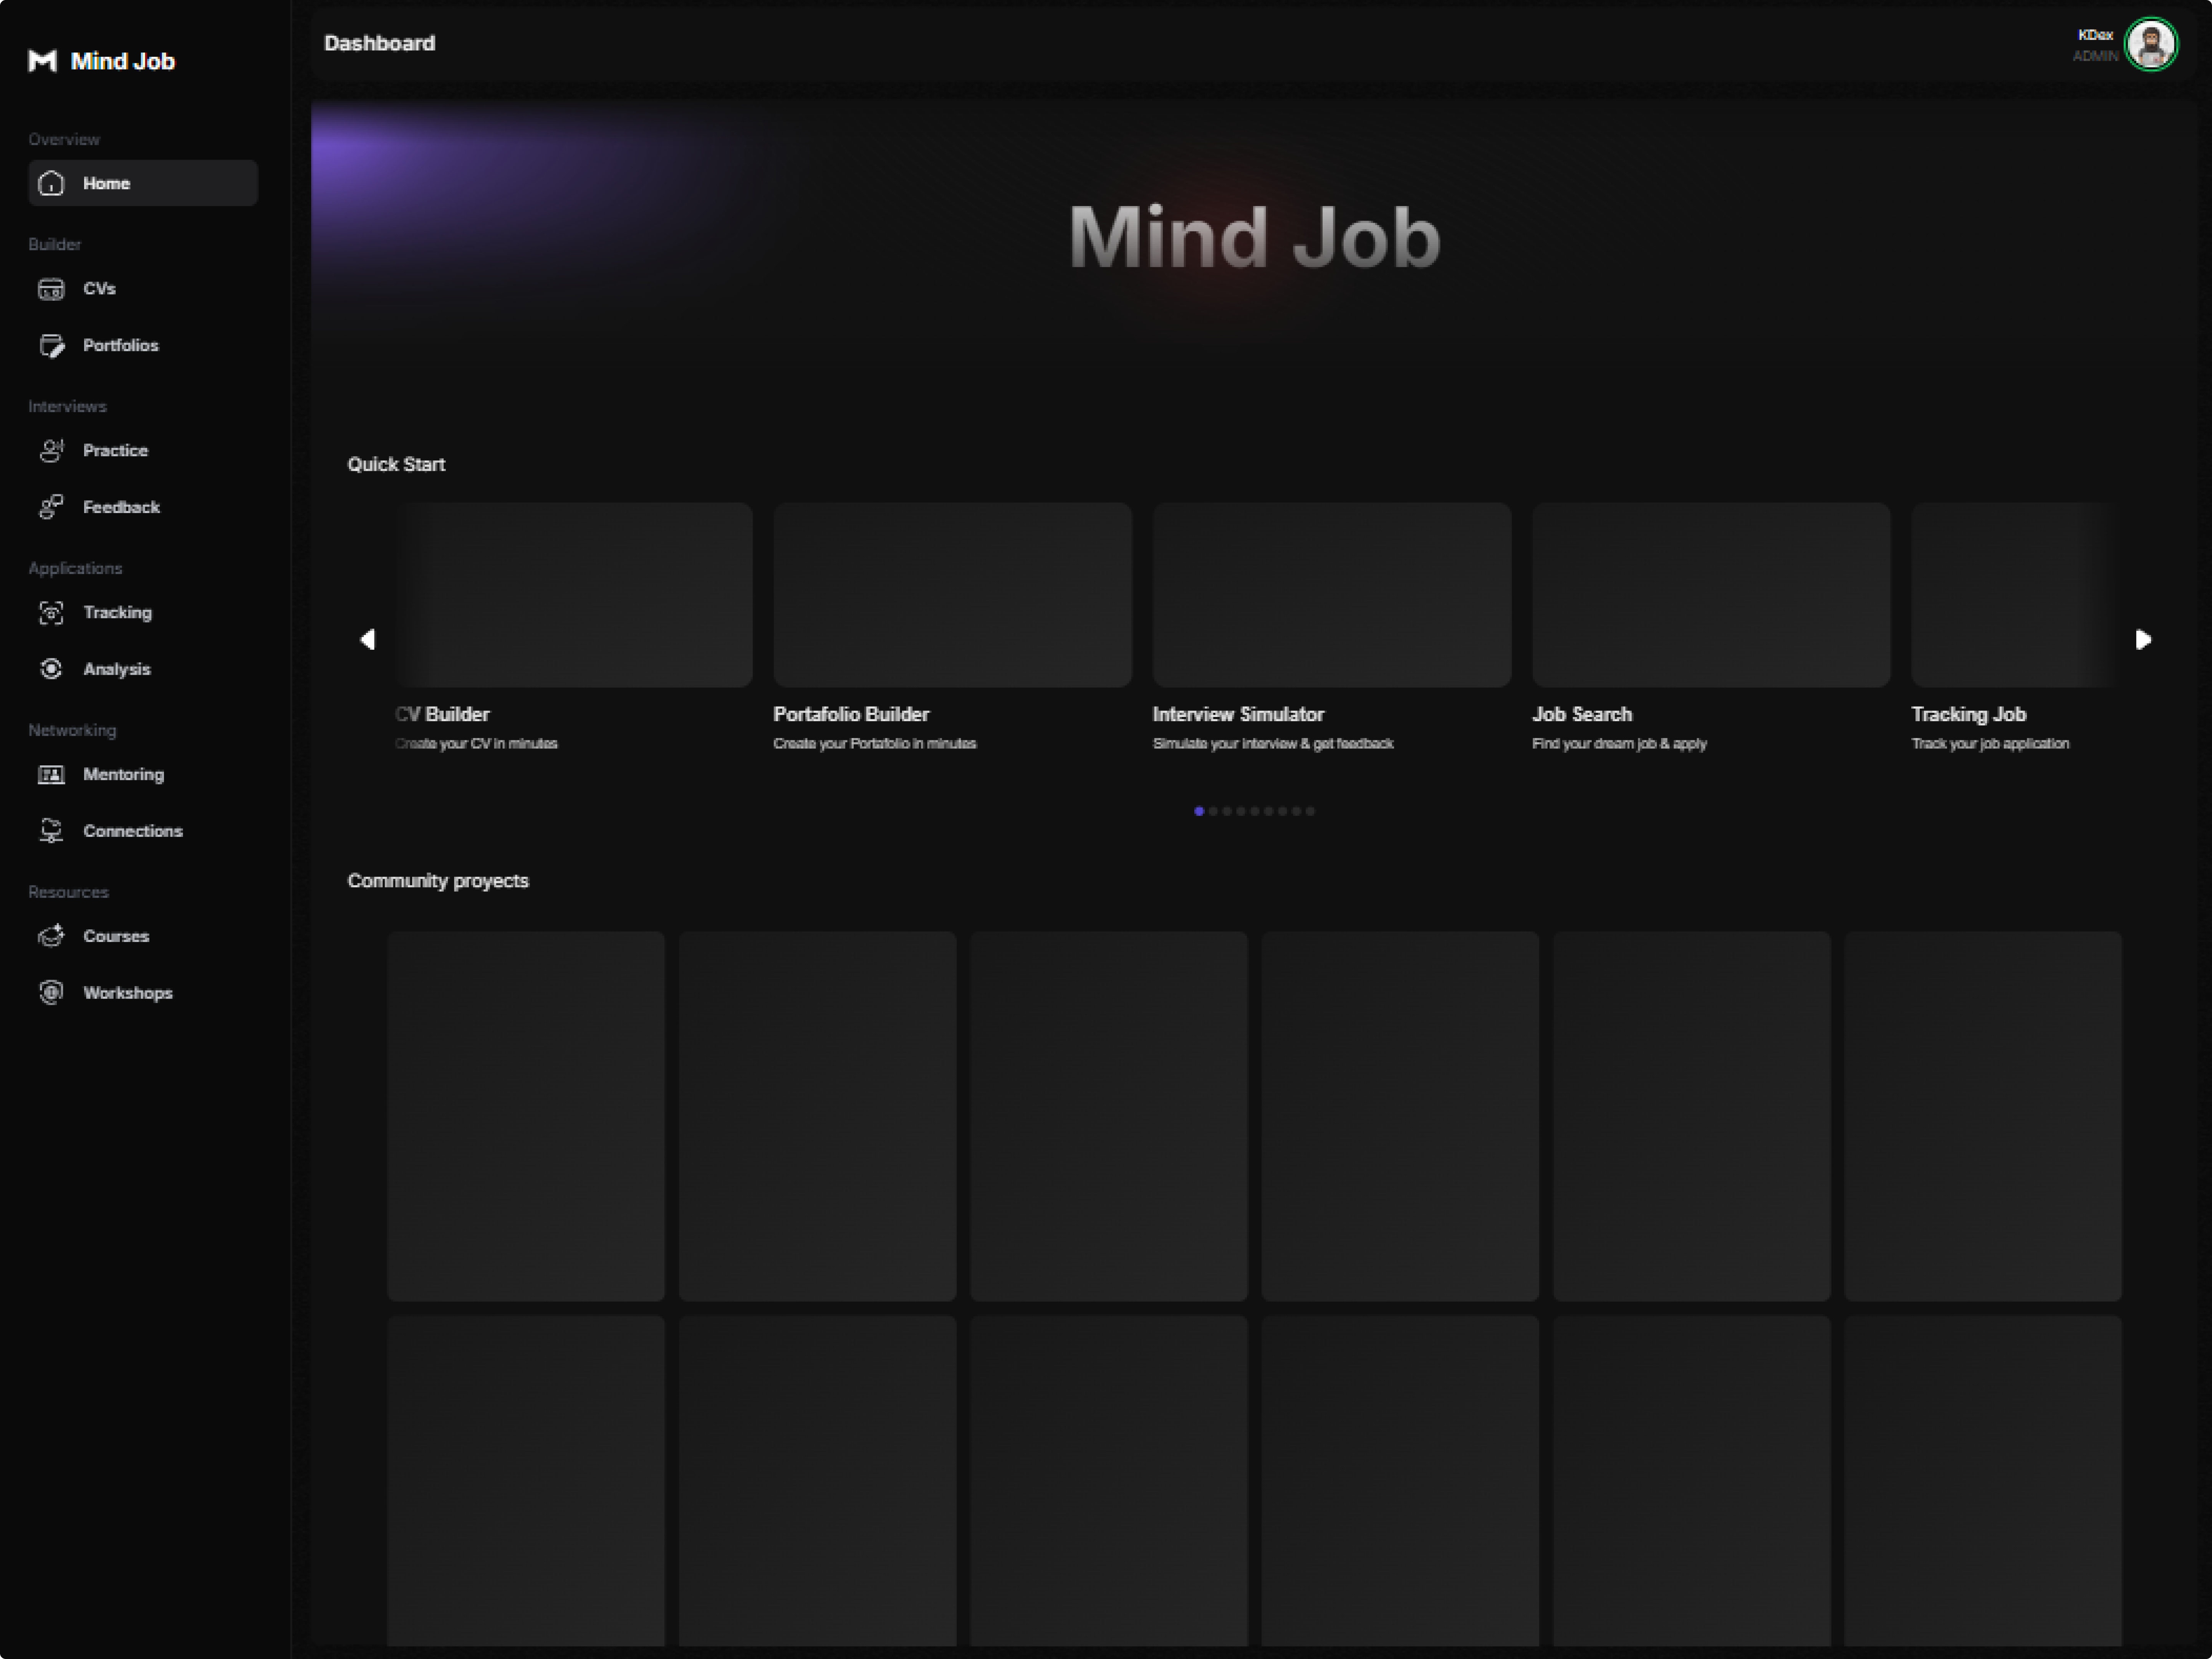Image resolution: width=2212 pixels, height=1659 pixels.
Task: Click 'Find your dream job & apply' text
Action: click(x=1619, y=744)
